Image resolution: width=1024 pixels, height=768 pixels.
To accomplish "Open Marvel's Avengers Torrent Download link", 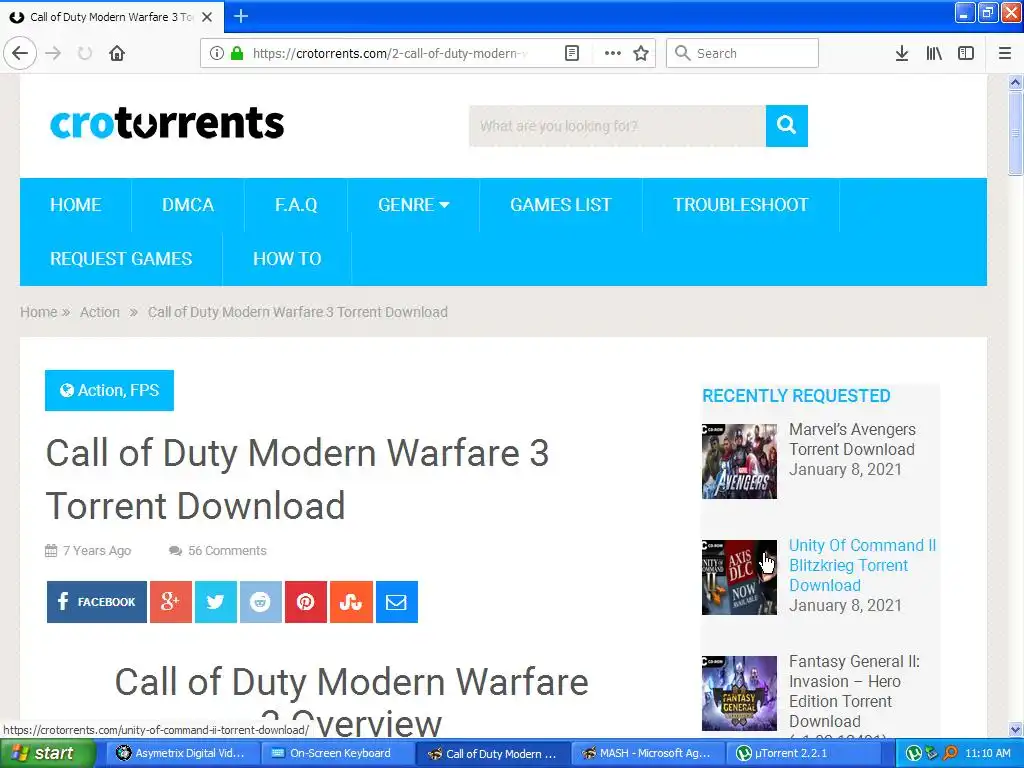I will point(852,440).
